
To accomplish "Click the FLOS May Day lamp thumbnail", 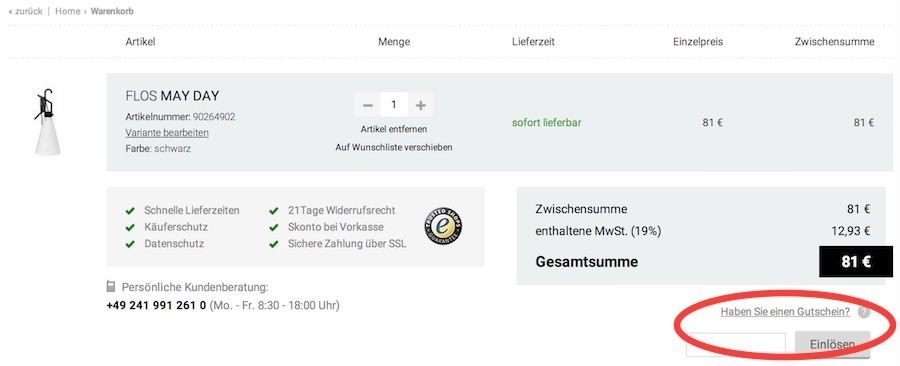I will tap(47, 122).
